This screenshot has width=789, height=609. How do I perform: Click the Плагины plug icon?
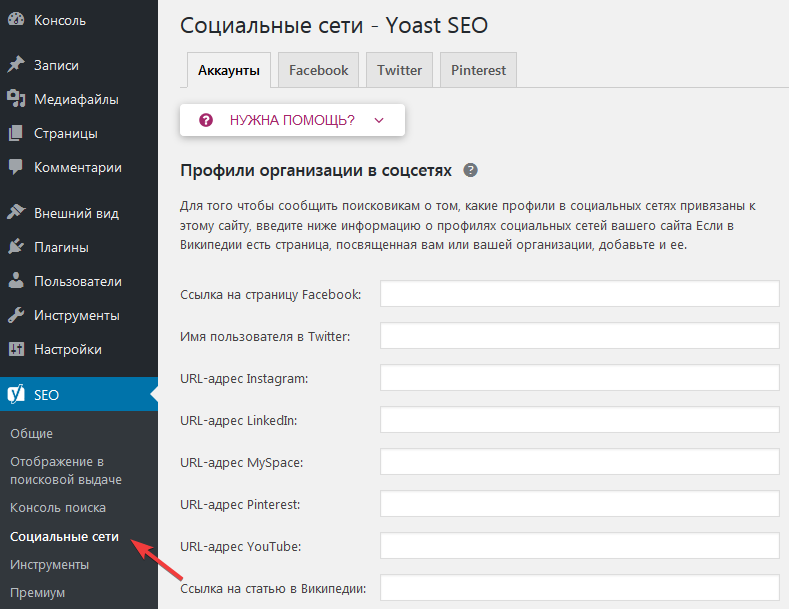pos(16,247)
